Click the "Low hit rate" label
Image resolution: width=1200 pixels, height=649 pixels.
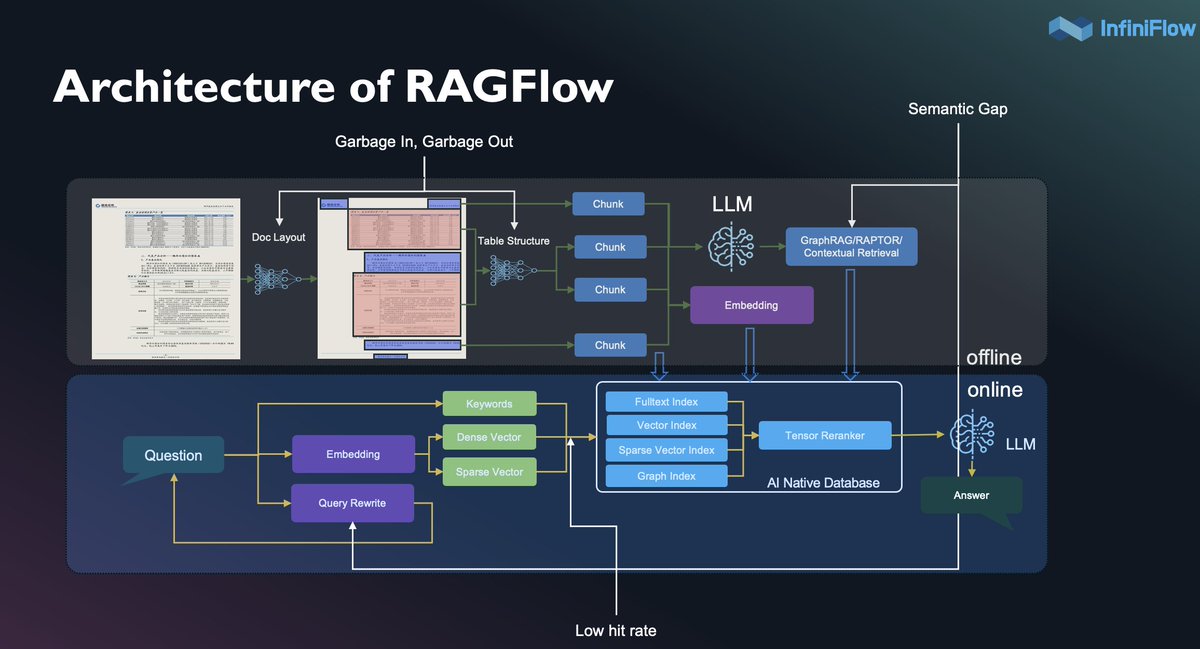coord(616,630)
